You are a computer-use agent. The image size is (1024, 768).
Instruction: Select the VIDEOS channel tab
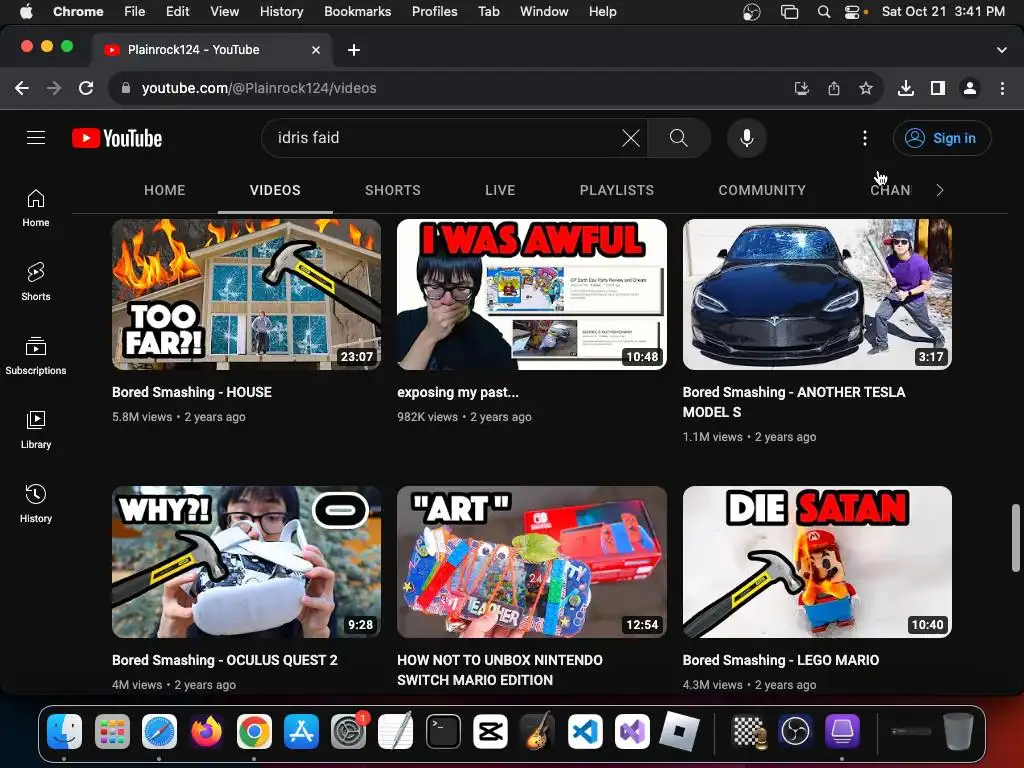coord(275,190)
